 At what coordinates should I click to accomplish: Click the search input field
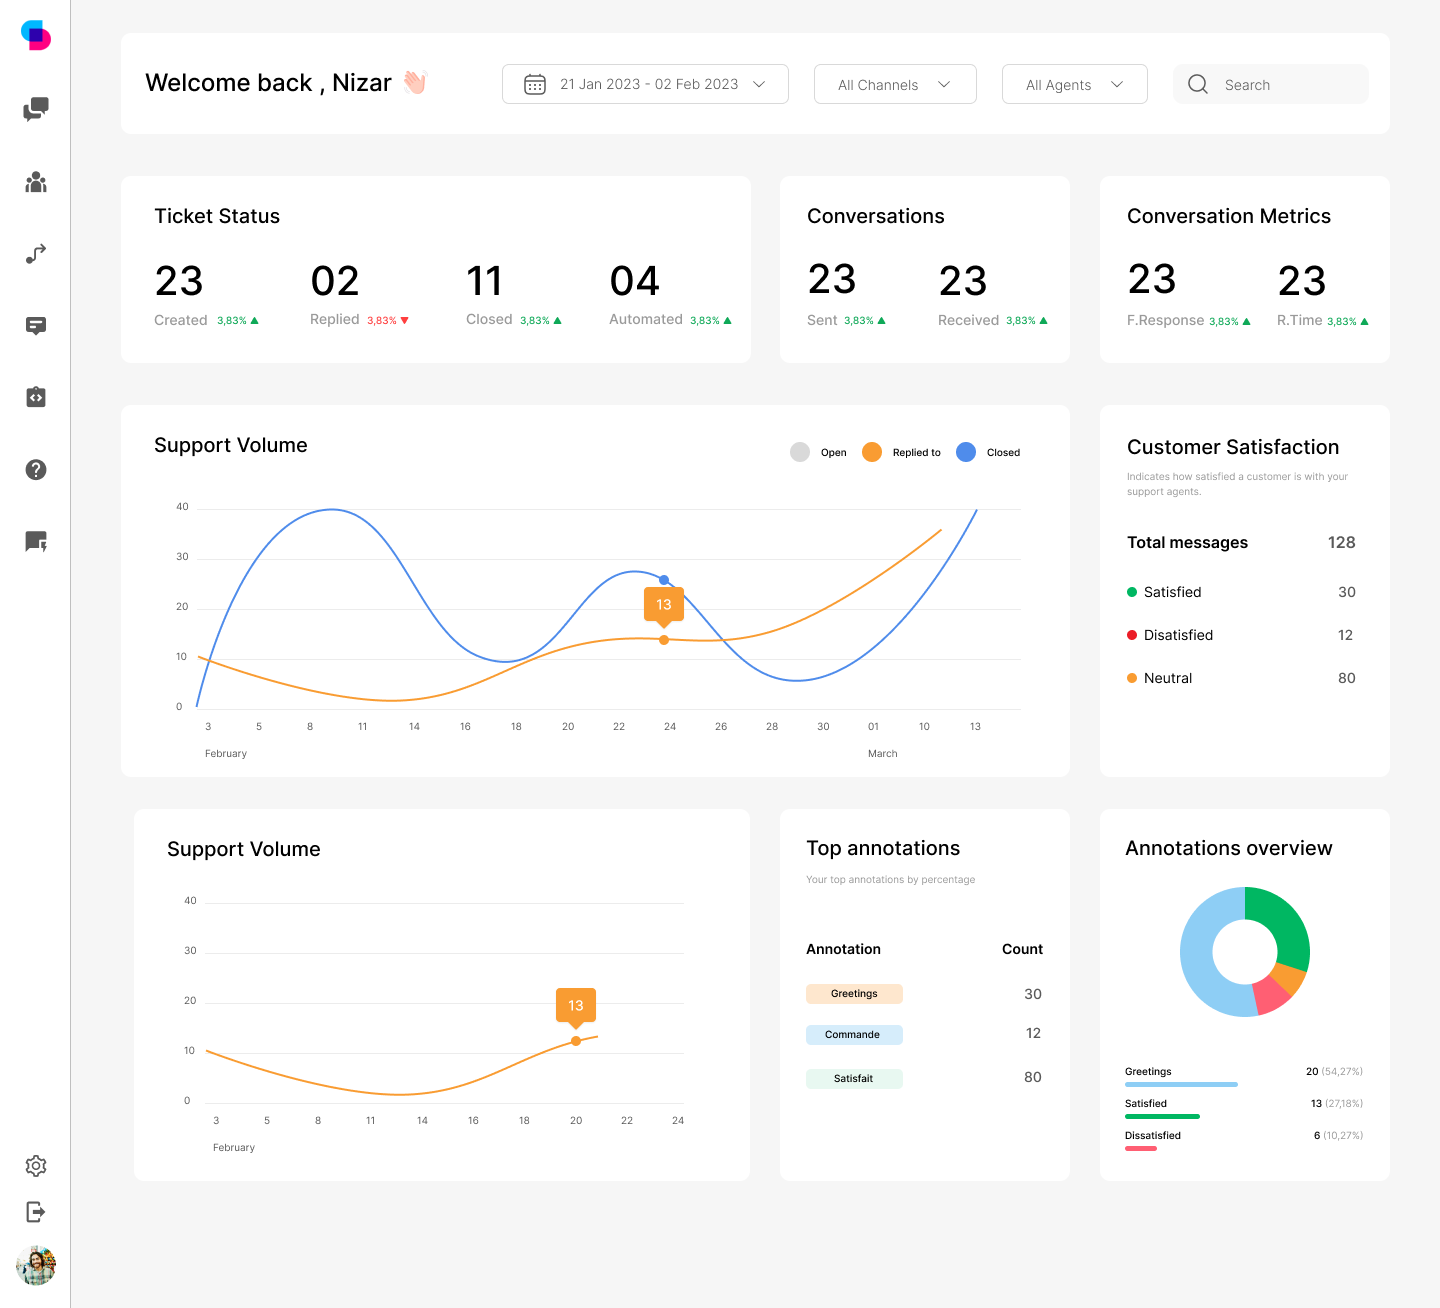(x=1270, y=84)
